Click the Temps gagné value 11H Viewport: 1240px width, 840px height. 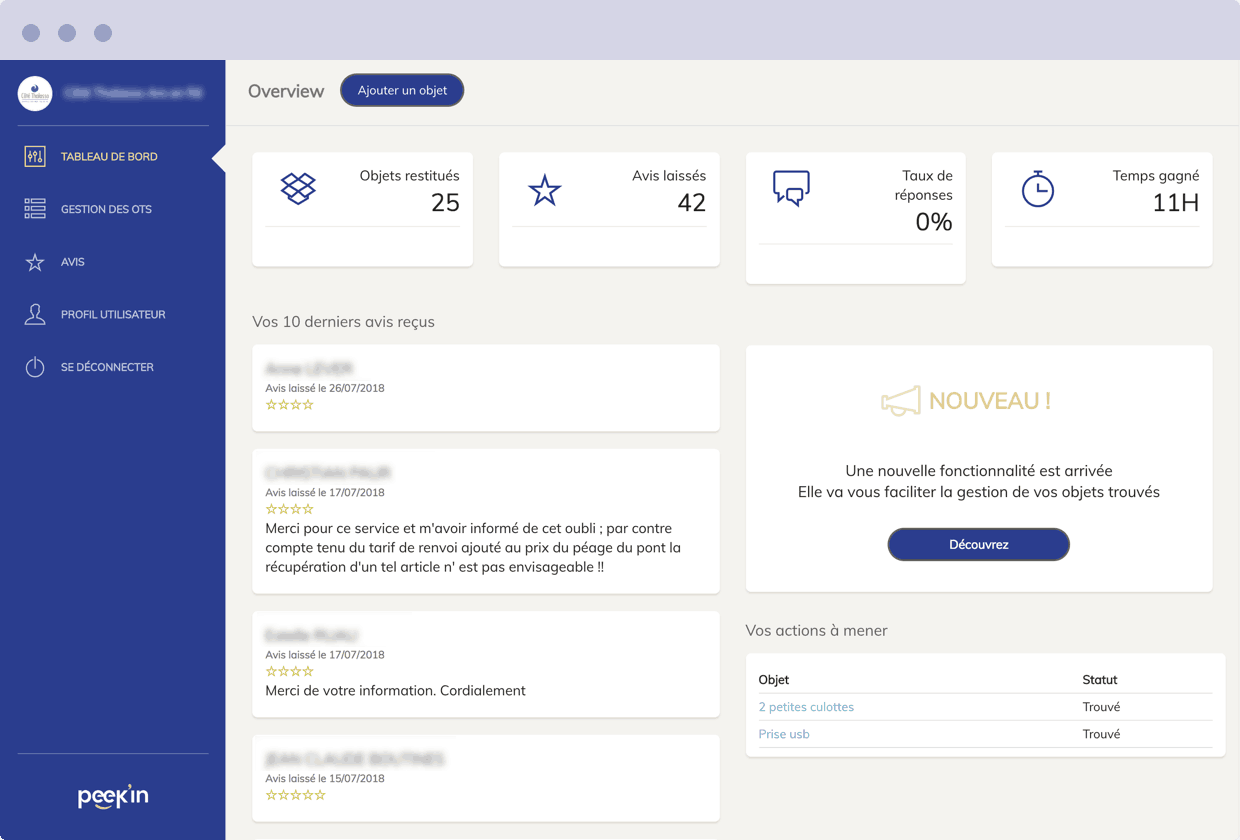tap(1175, 202)
